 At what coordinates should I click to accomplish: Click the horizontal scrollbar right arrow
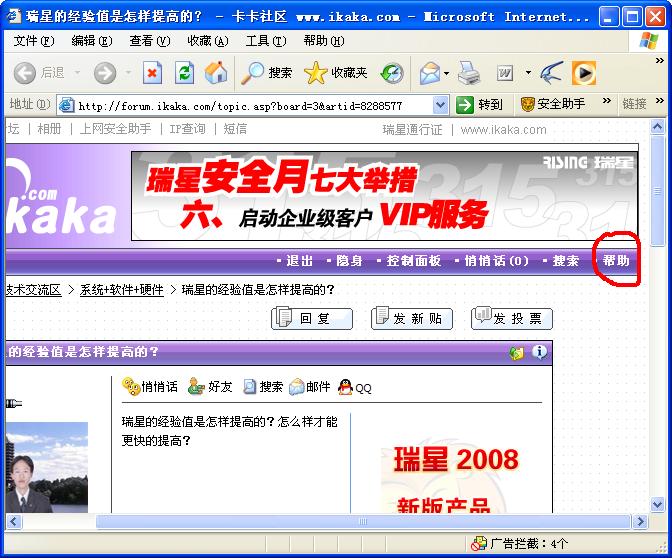641,522
